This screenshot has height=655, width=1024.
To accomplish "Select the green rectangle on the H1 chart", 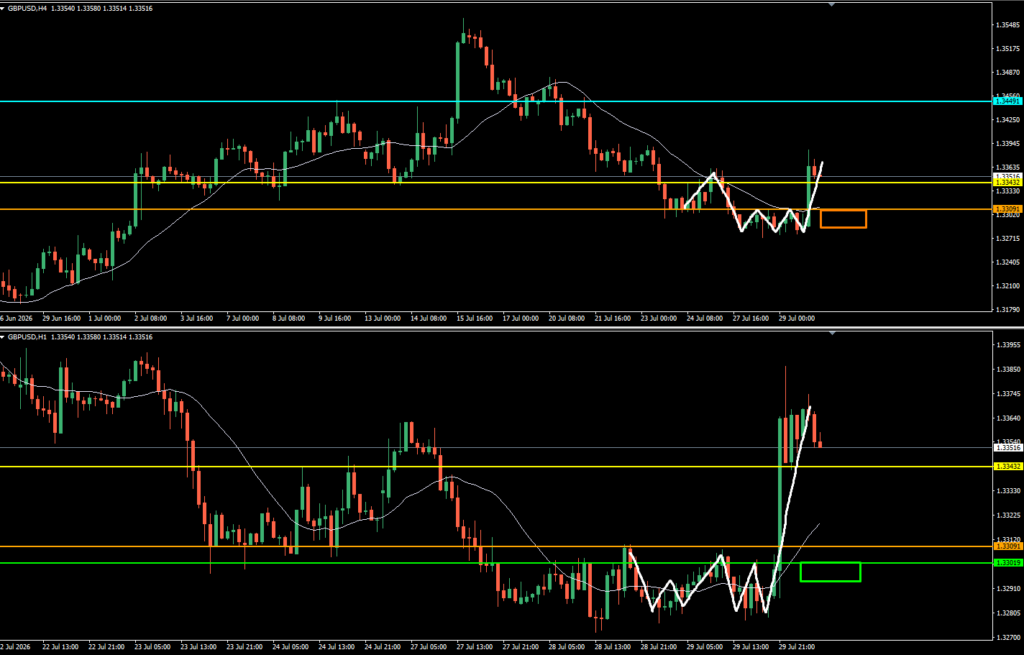I will (830, 571).
